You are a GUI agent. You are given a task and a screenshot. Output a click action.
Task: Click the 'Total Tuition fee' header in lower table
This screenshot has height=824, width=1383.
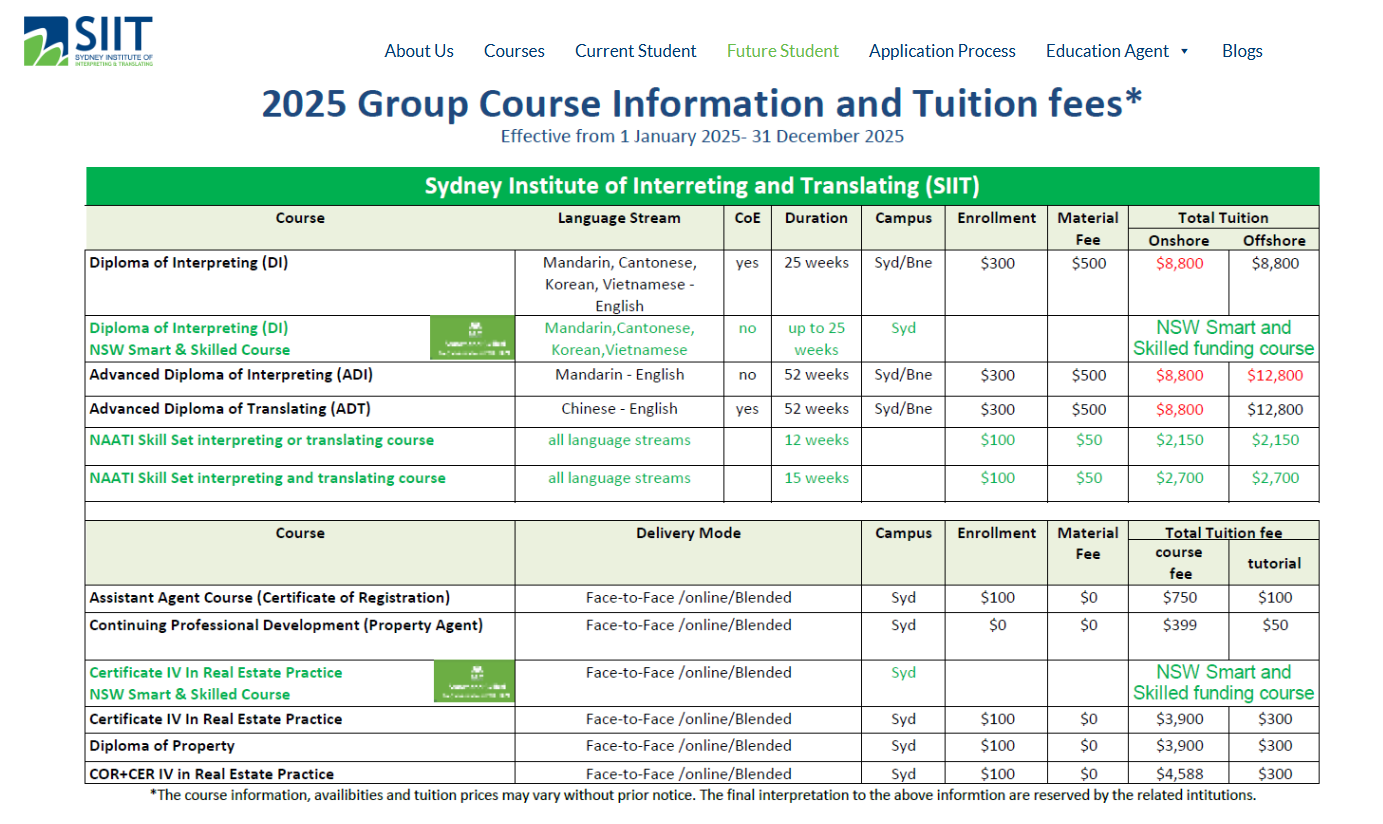click(x=1223, y=533)
